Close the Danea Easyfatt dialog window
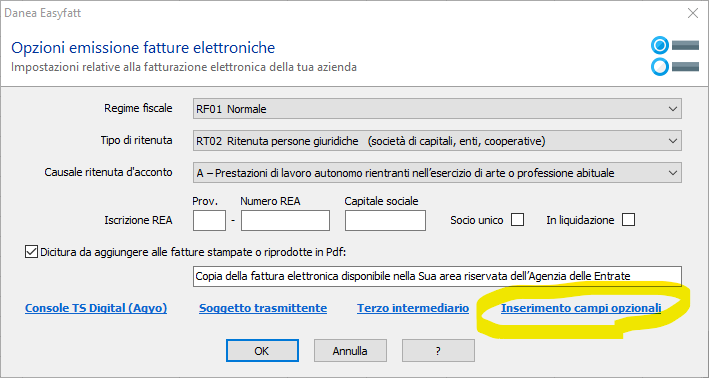Viewport: 709px width, 378px height. pos(692,13)
